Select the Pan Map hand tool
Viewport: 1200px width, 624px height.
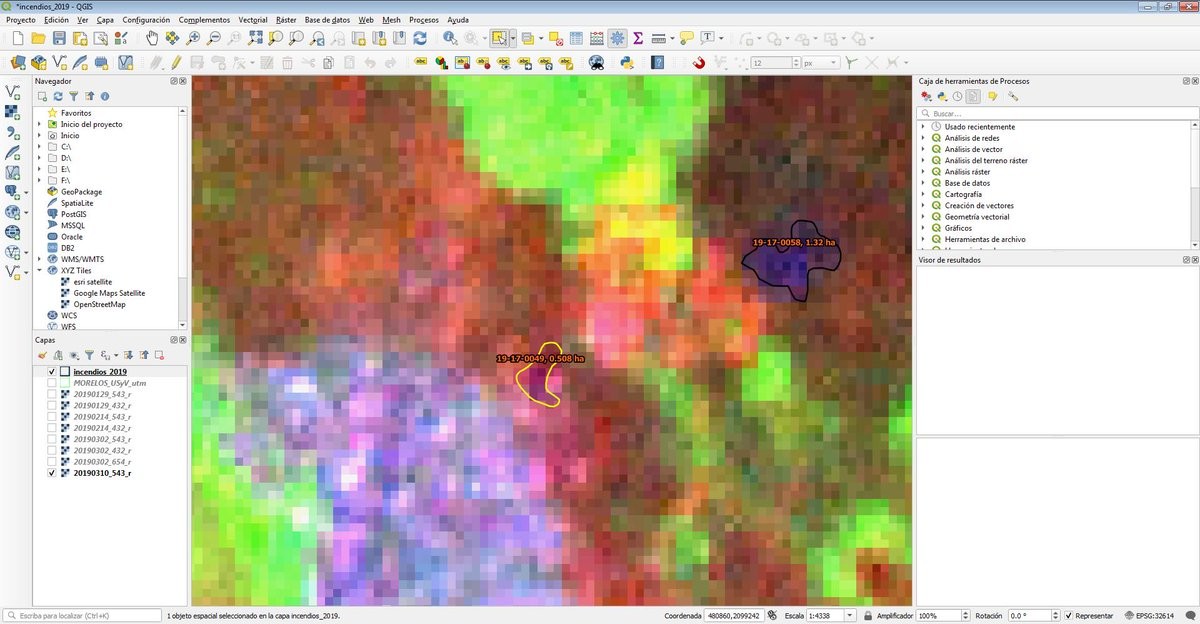(152, 38)
